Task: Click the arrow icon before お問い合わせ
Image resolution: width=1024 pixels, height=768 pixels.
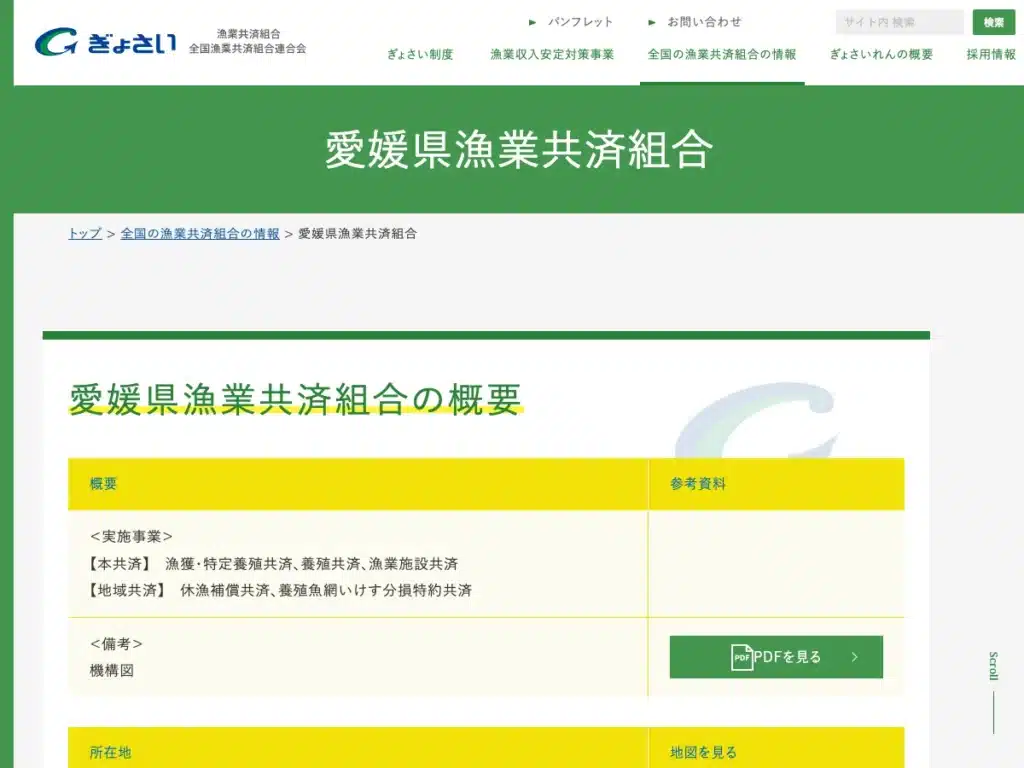Action: (651, 22)
